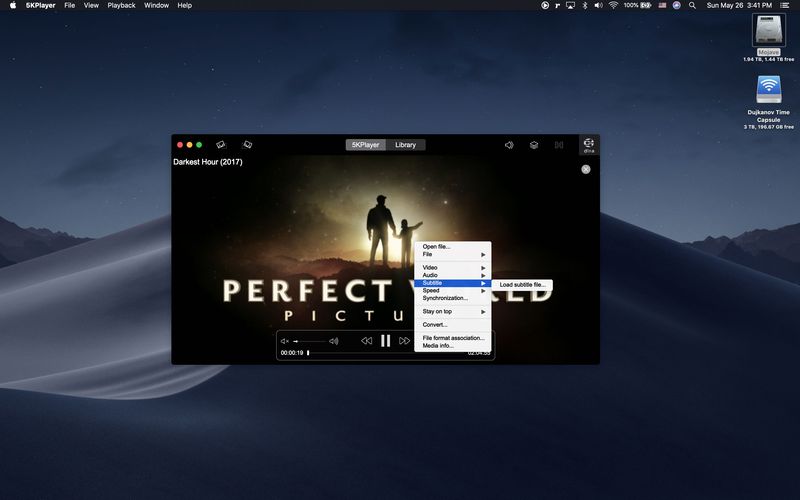800x500 pixels.
Task: Open system volume menu bar icon
Action: click(x=598, y=5)
